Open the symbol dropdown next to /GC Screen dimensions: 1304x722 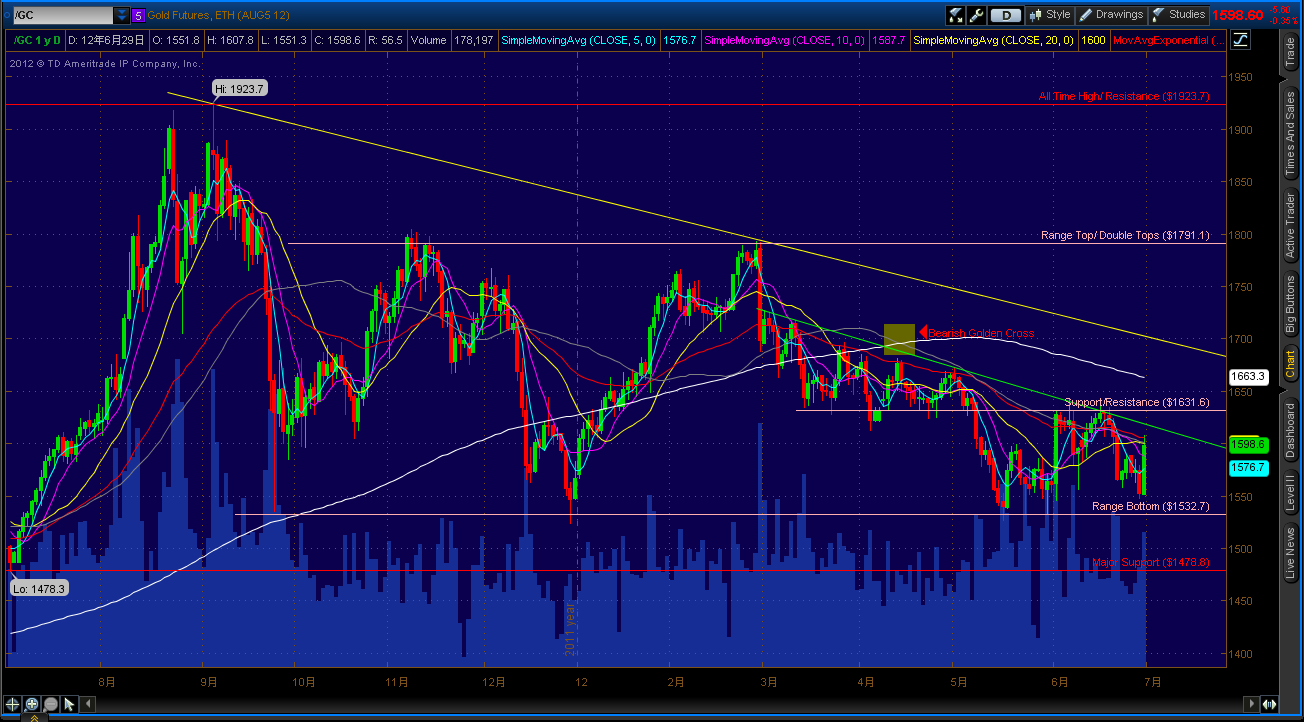click(x=122, y=16)
